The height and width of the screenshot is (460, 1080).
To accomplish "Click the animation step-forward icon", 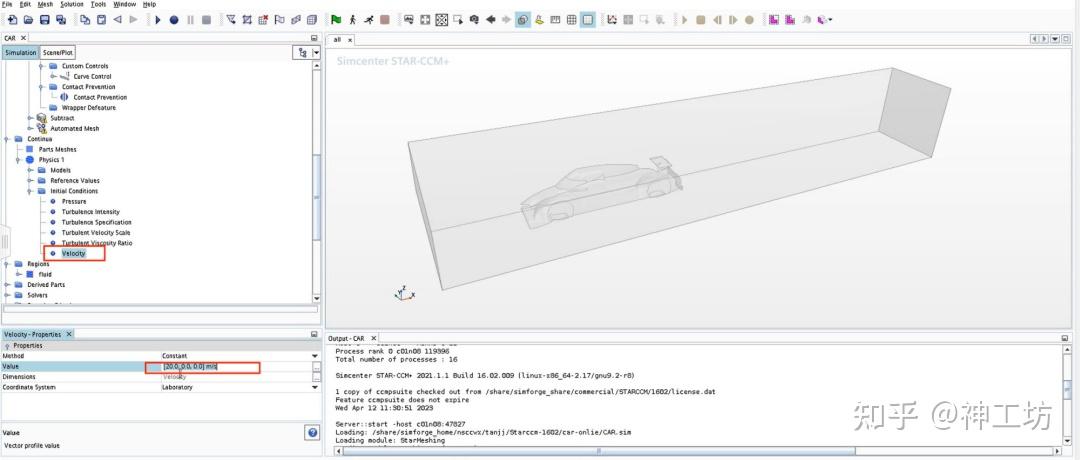I will [x=733, y=20].
